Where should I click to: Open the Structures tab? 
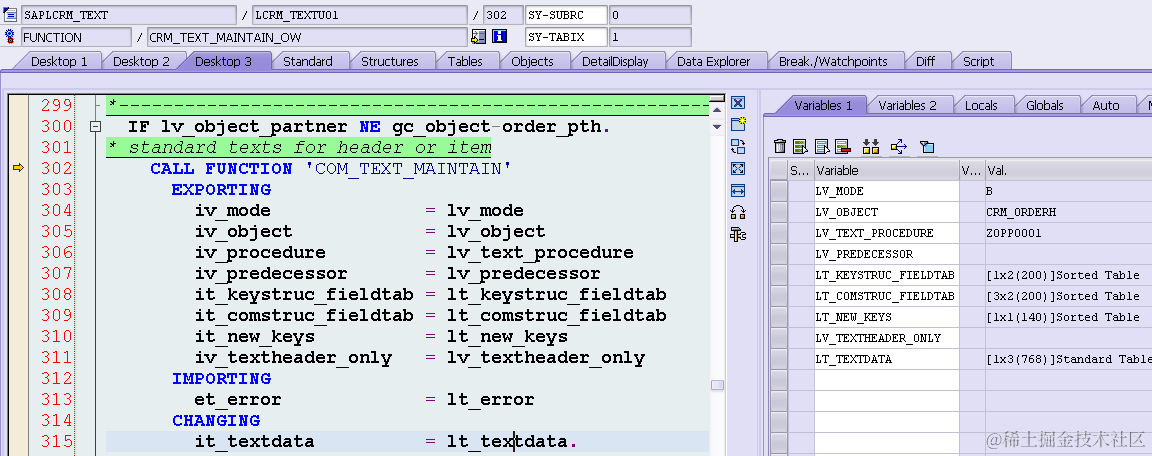click(389, 62)
